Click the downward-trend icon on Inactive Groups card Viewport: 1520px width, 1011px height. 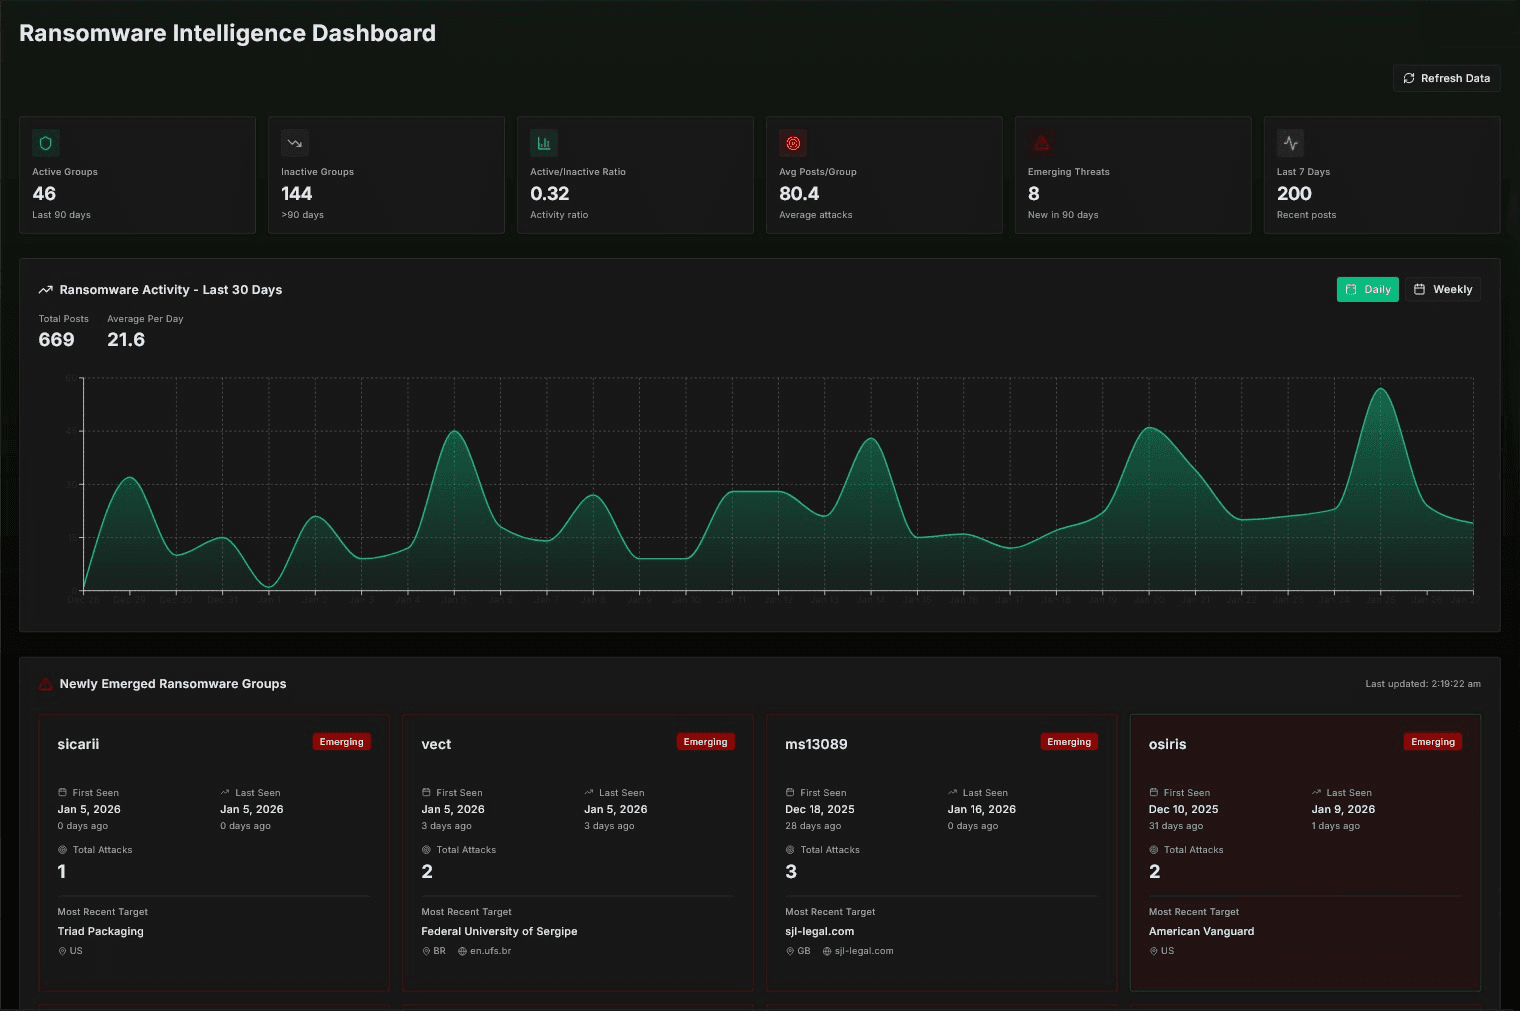[x=294, y=143]
